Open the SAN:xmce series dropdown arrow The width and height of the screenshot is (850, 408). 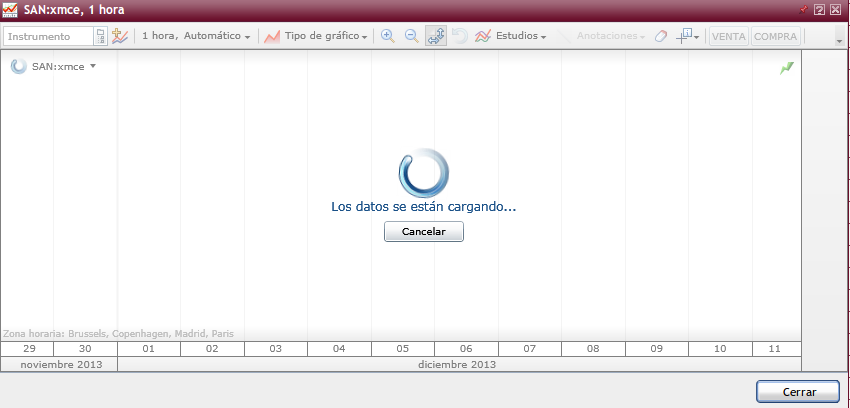coord(93,66)
